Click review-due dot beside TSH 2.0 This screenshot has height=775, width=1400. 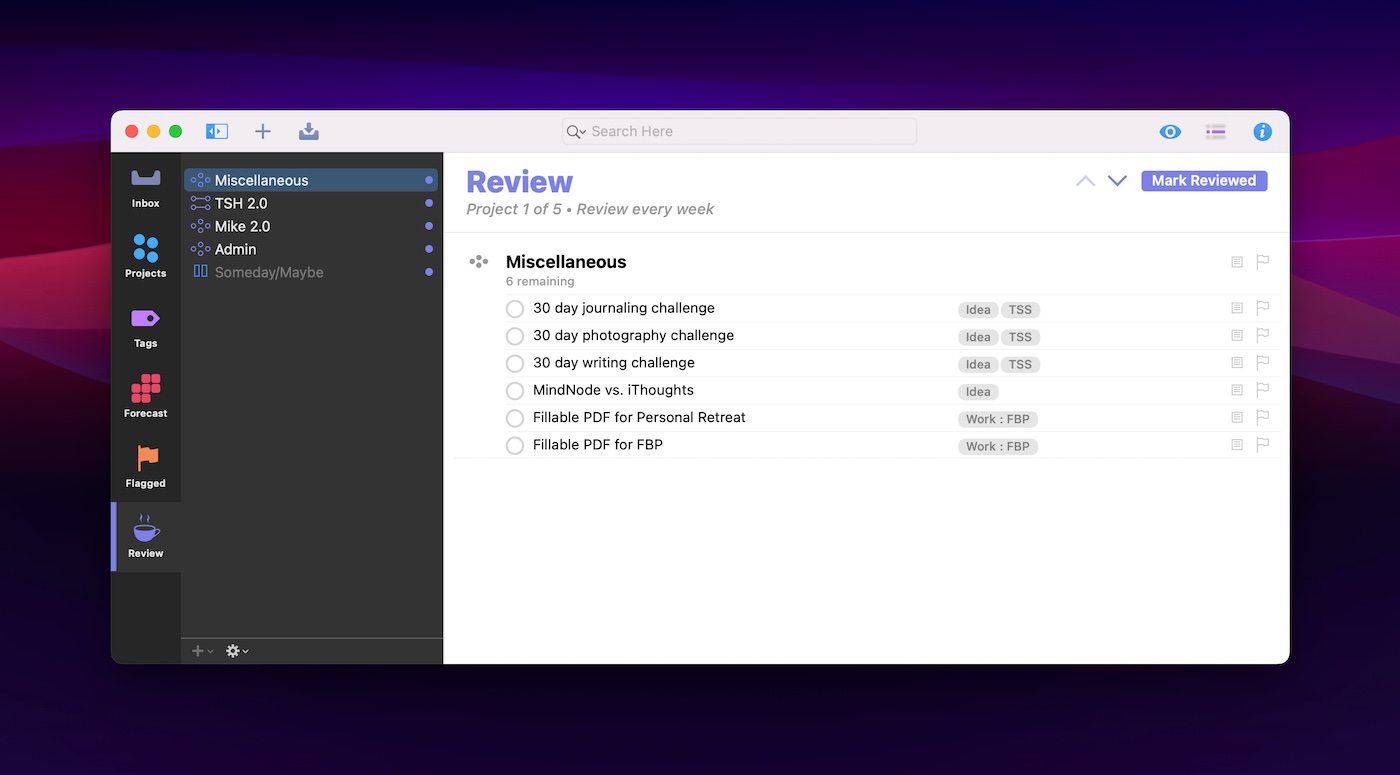(429, 203)
